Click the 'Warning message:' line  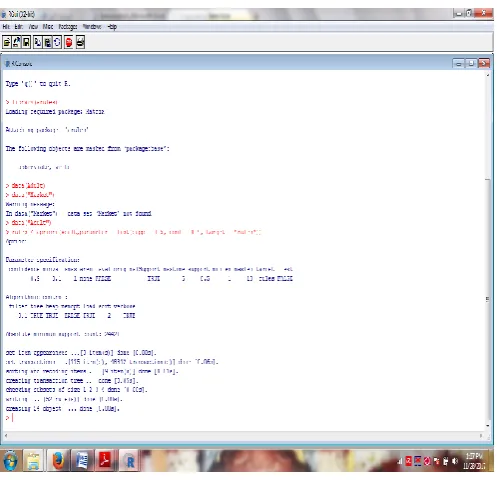pos(30,204)
